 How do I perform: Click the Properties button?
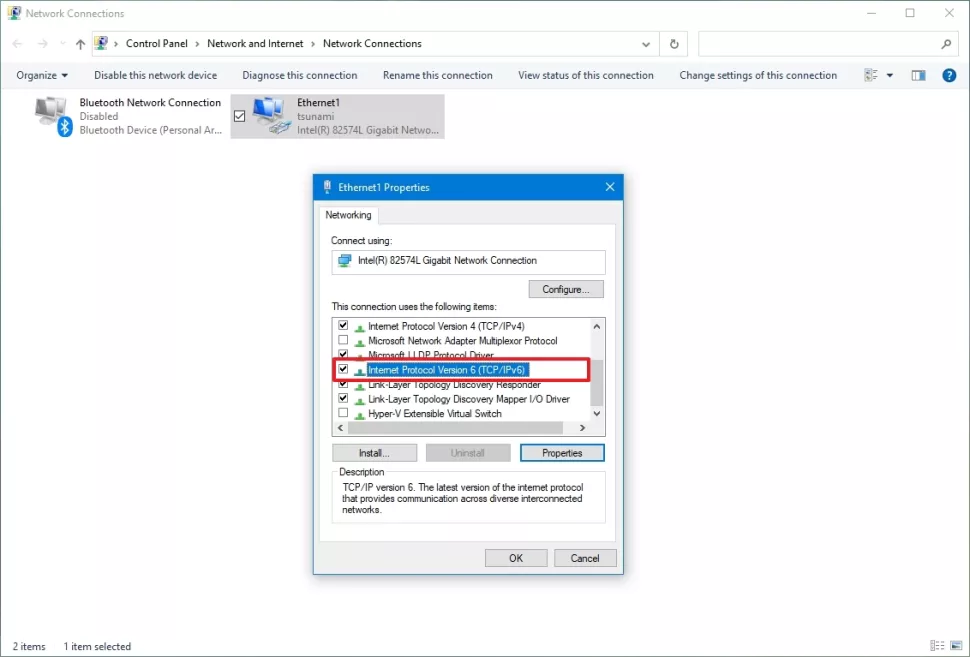(562, 452)
